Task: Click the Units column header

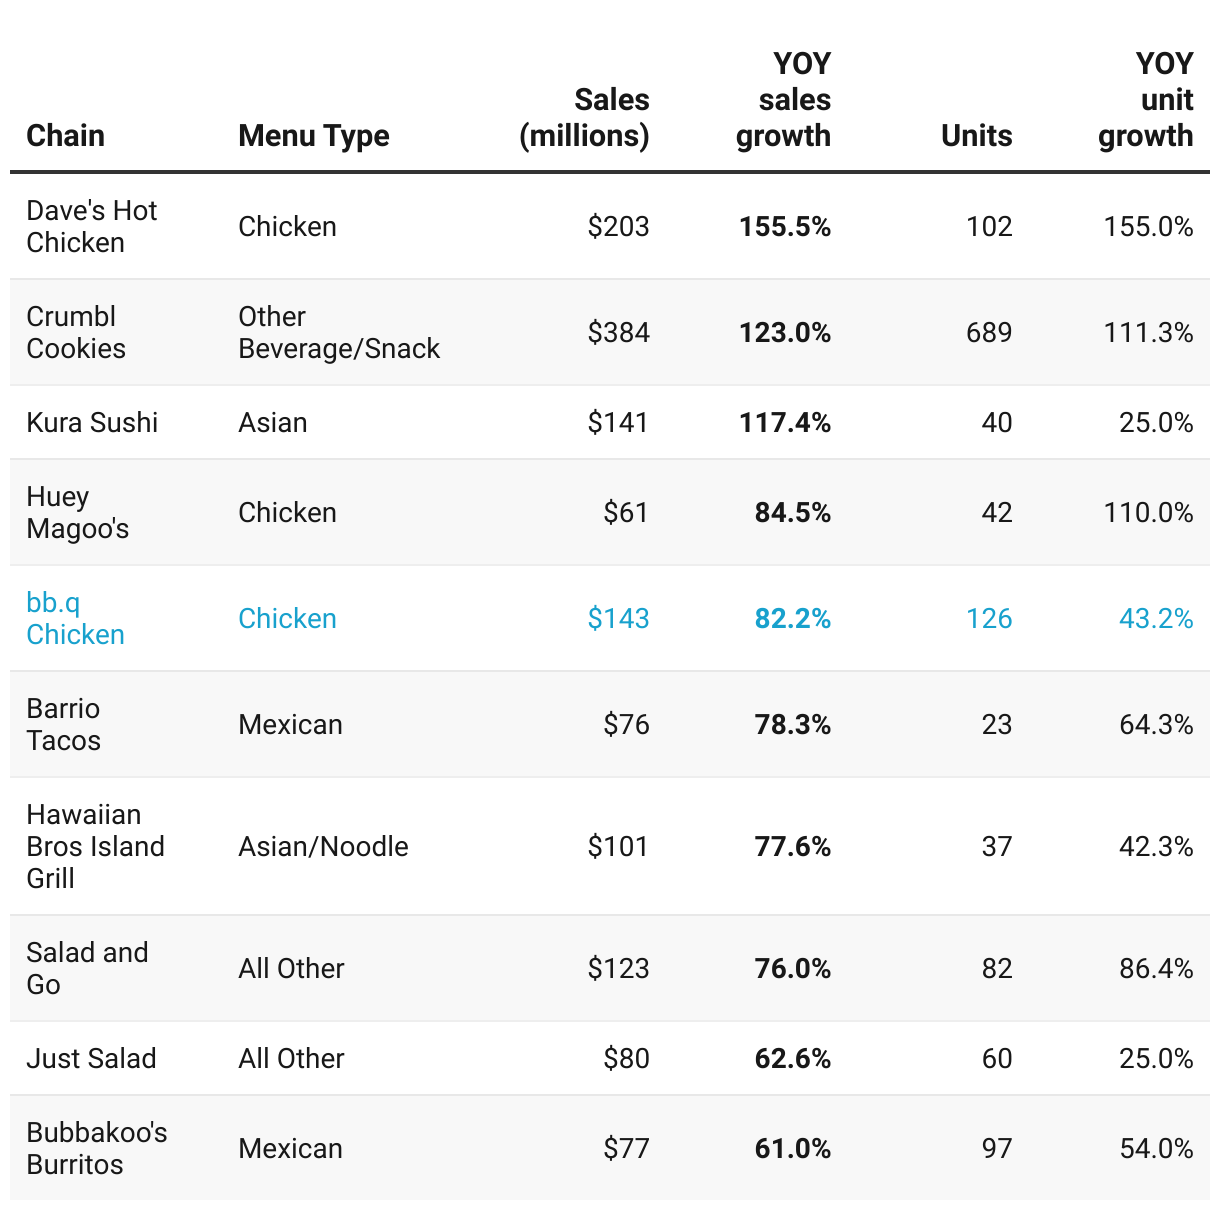Action: pyautogui.click(x=976, y=135)
